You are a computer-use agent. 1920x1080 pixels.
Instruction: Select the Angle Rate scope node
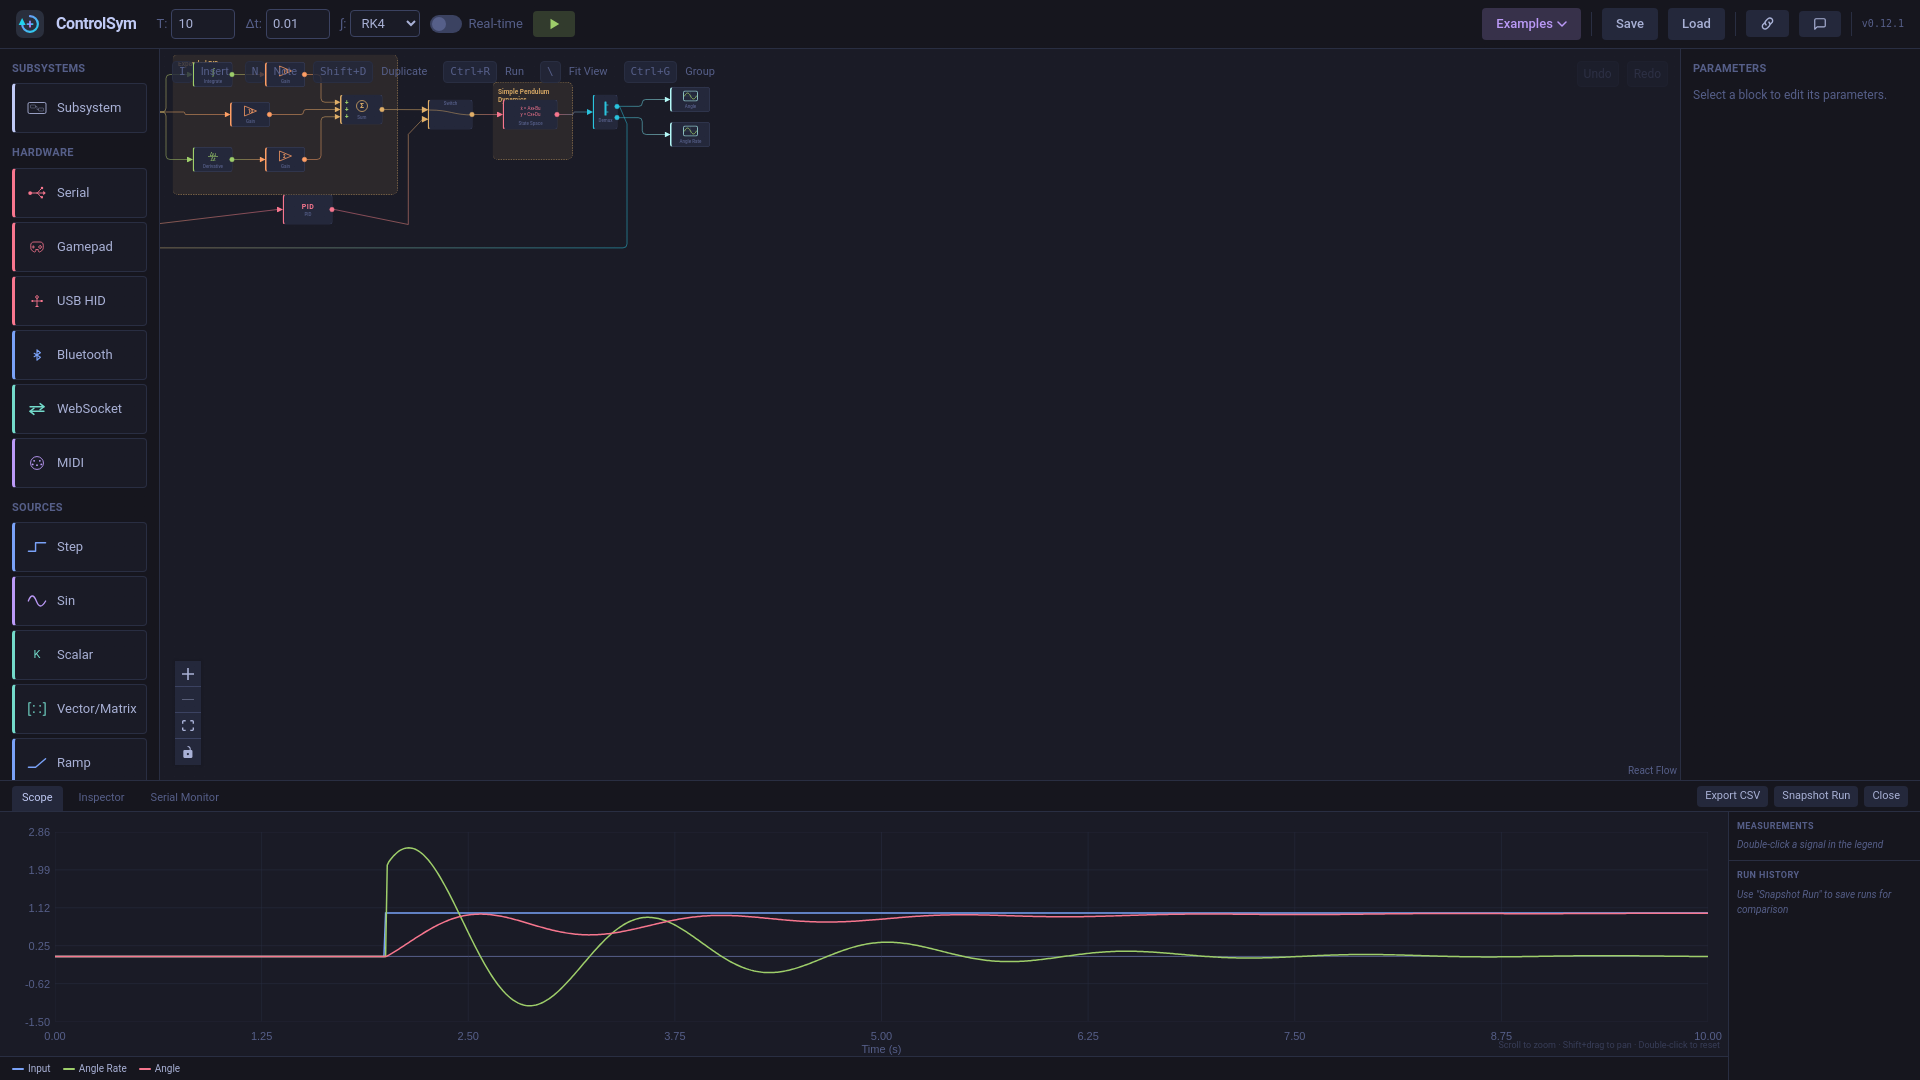690,134
